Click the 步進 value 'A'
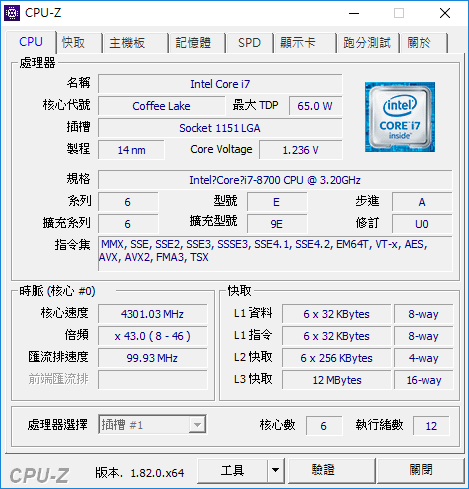The height and width of the screenshot is (489, 469). (x=422, y=202)
